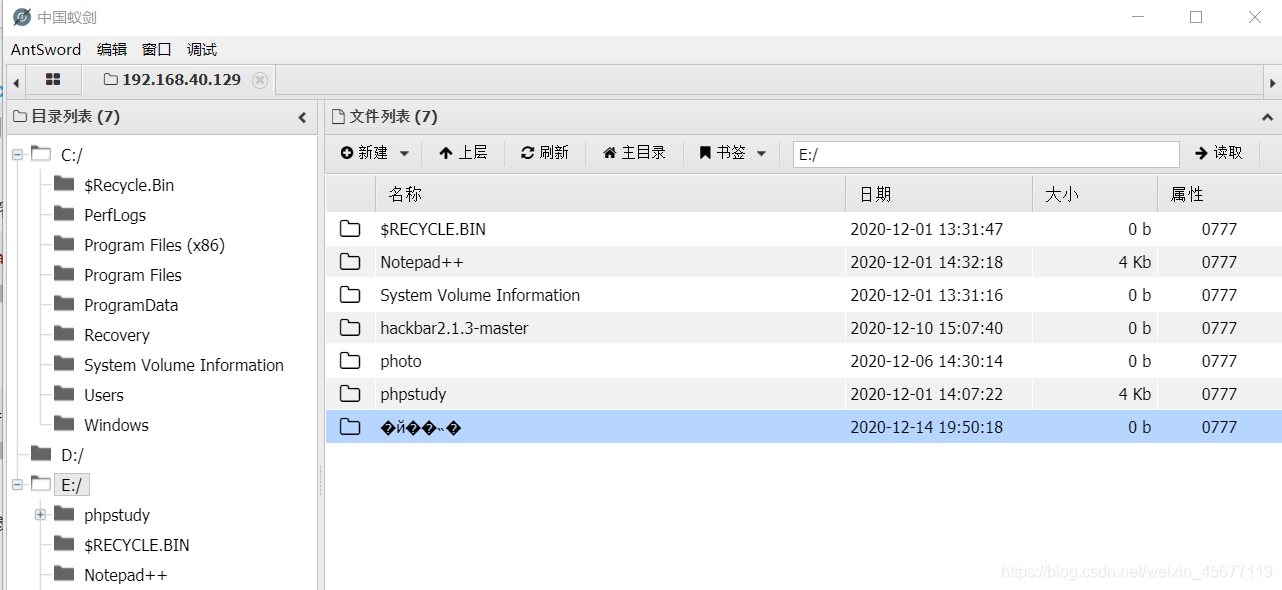The height and width of the screenshot is (590, 1282).
Task: Maximize the 中国蚁剑 window
Action: 1196,17
